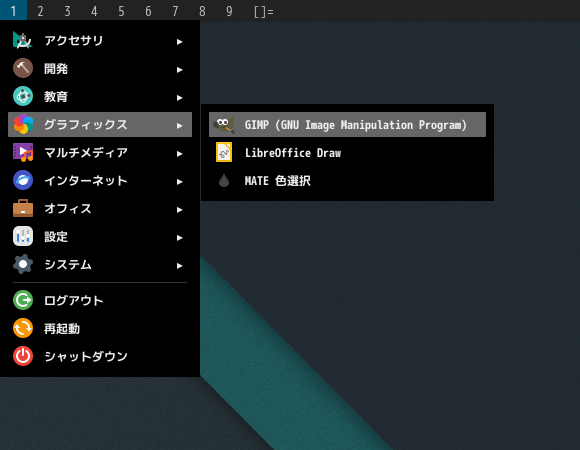The height and width of the screenshot is (450, 580).
Task: Click the green ログアウト icon
Action: (x=23, y=300)
